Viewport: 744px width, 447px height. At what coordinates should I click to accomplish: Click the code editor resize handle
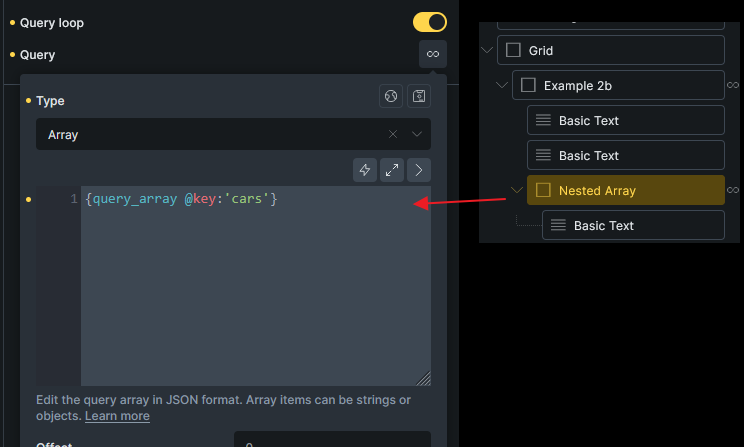tap(424, 379)
